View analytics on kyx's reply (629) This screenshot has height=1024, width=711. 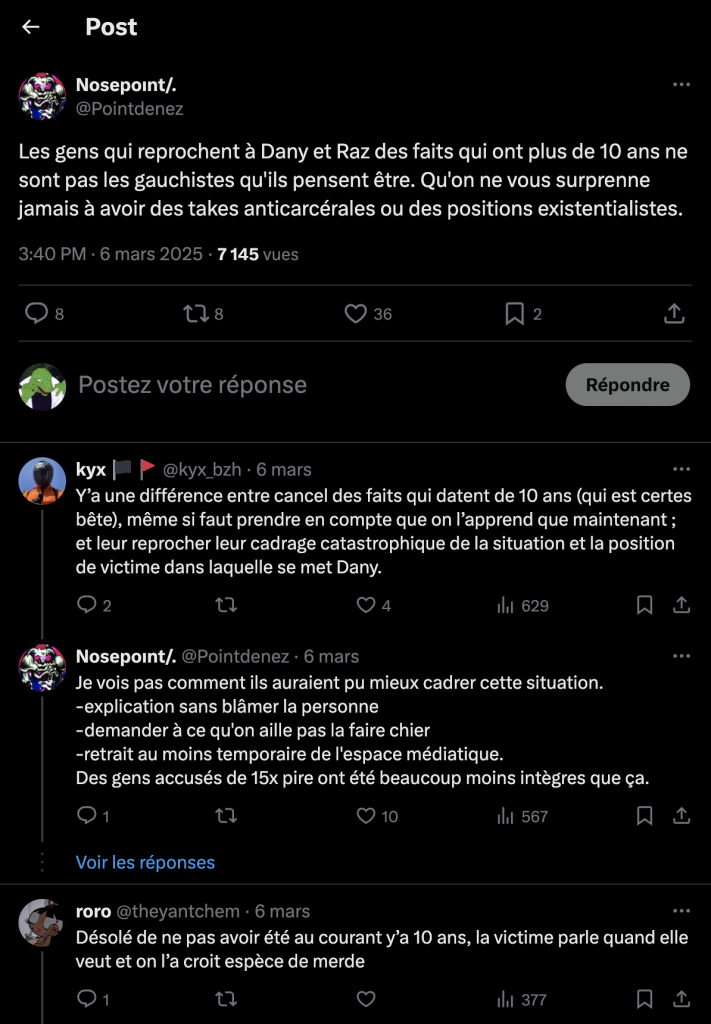(x=506, y=605)
